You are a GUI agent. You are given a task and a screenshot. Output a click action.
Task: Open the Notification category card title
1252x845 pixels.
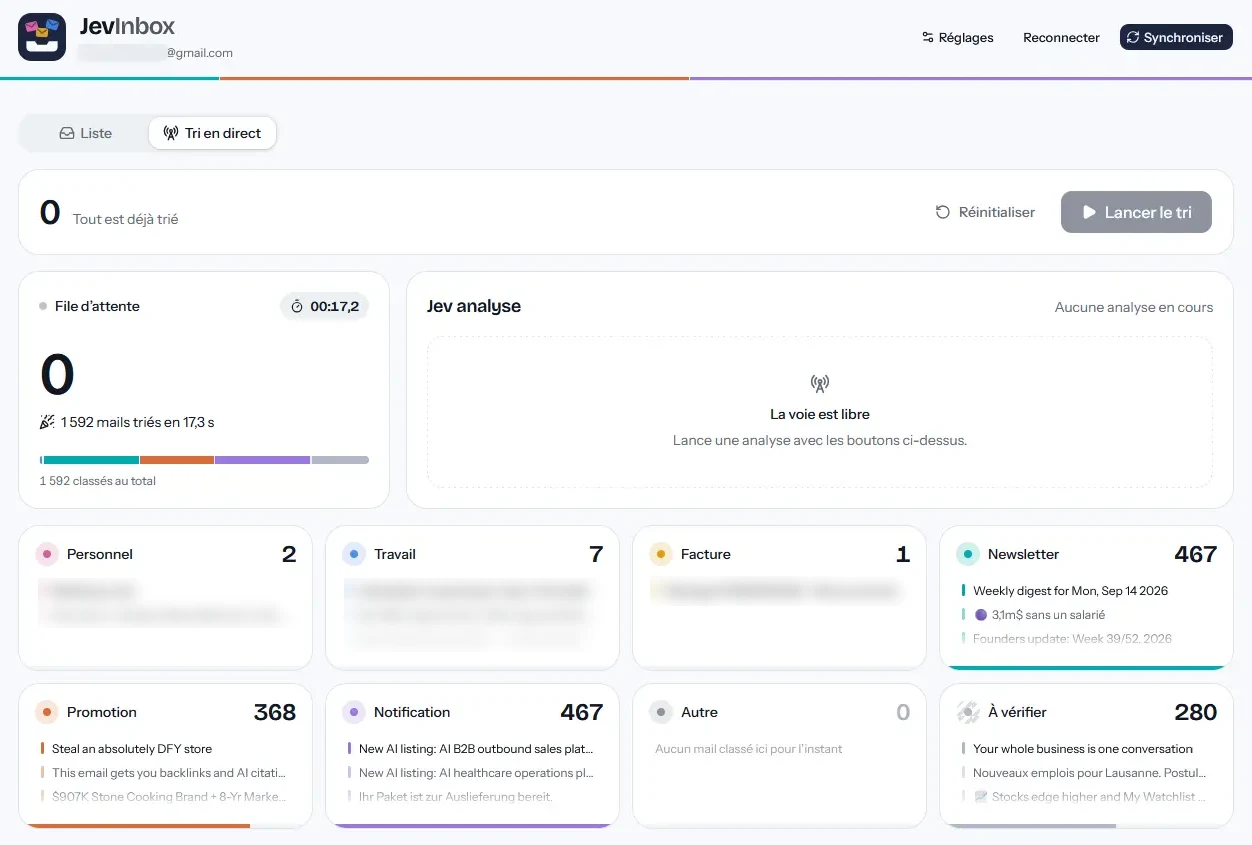coord(412,712)
